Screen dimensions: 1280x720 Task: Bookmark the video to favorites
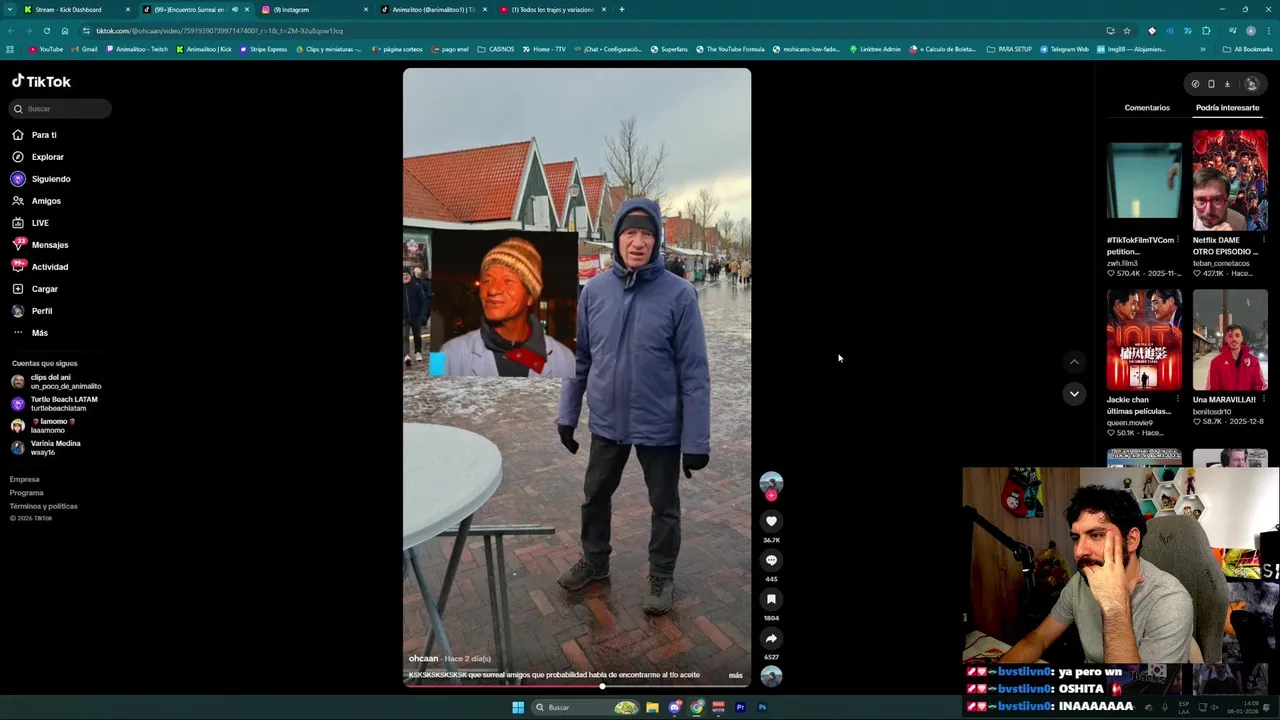coord(771,599)
